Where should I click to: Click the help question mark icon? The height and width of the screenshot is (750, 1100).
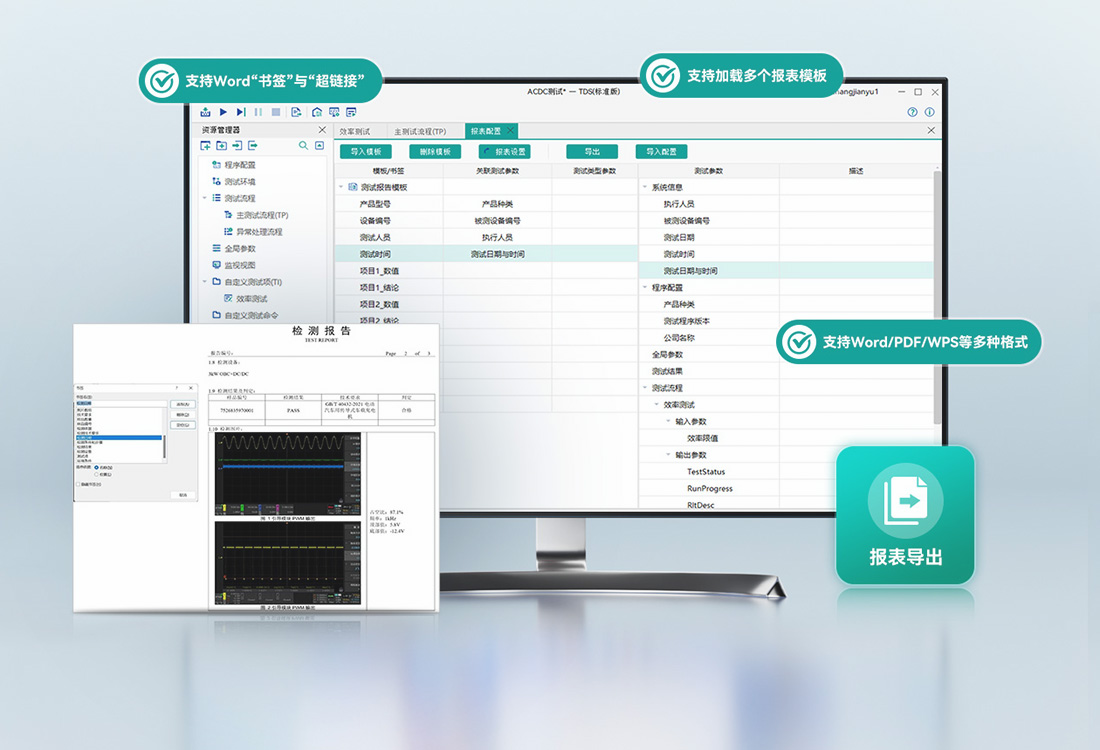(912, 112)
